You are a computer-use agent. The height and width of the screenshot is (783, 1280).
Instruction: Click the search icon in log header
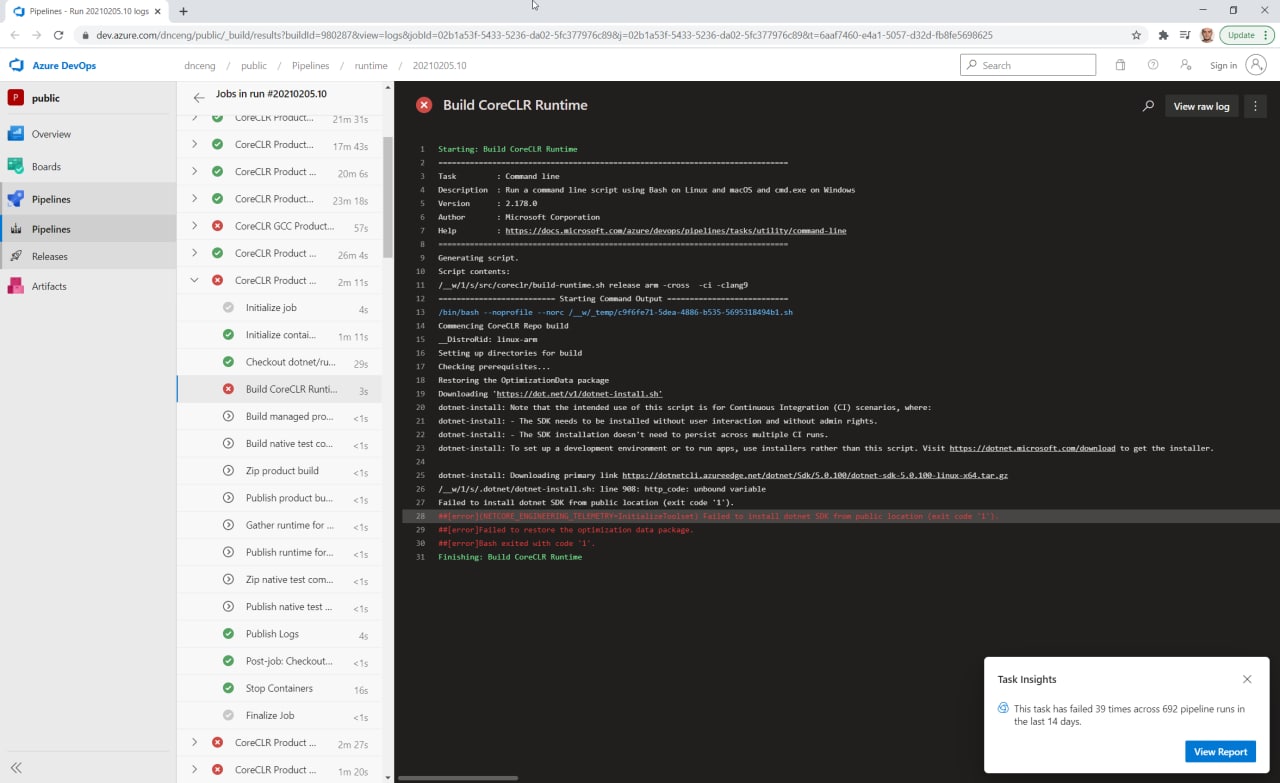pyautogui.click(x=1148, y=106)
